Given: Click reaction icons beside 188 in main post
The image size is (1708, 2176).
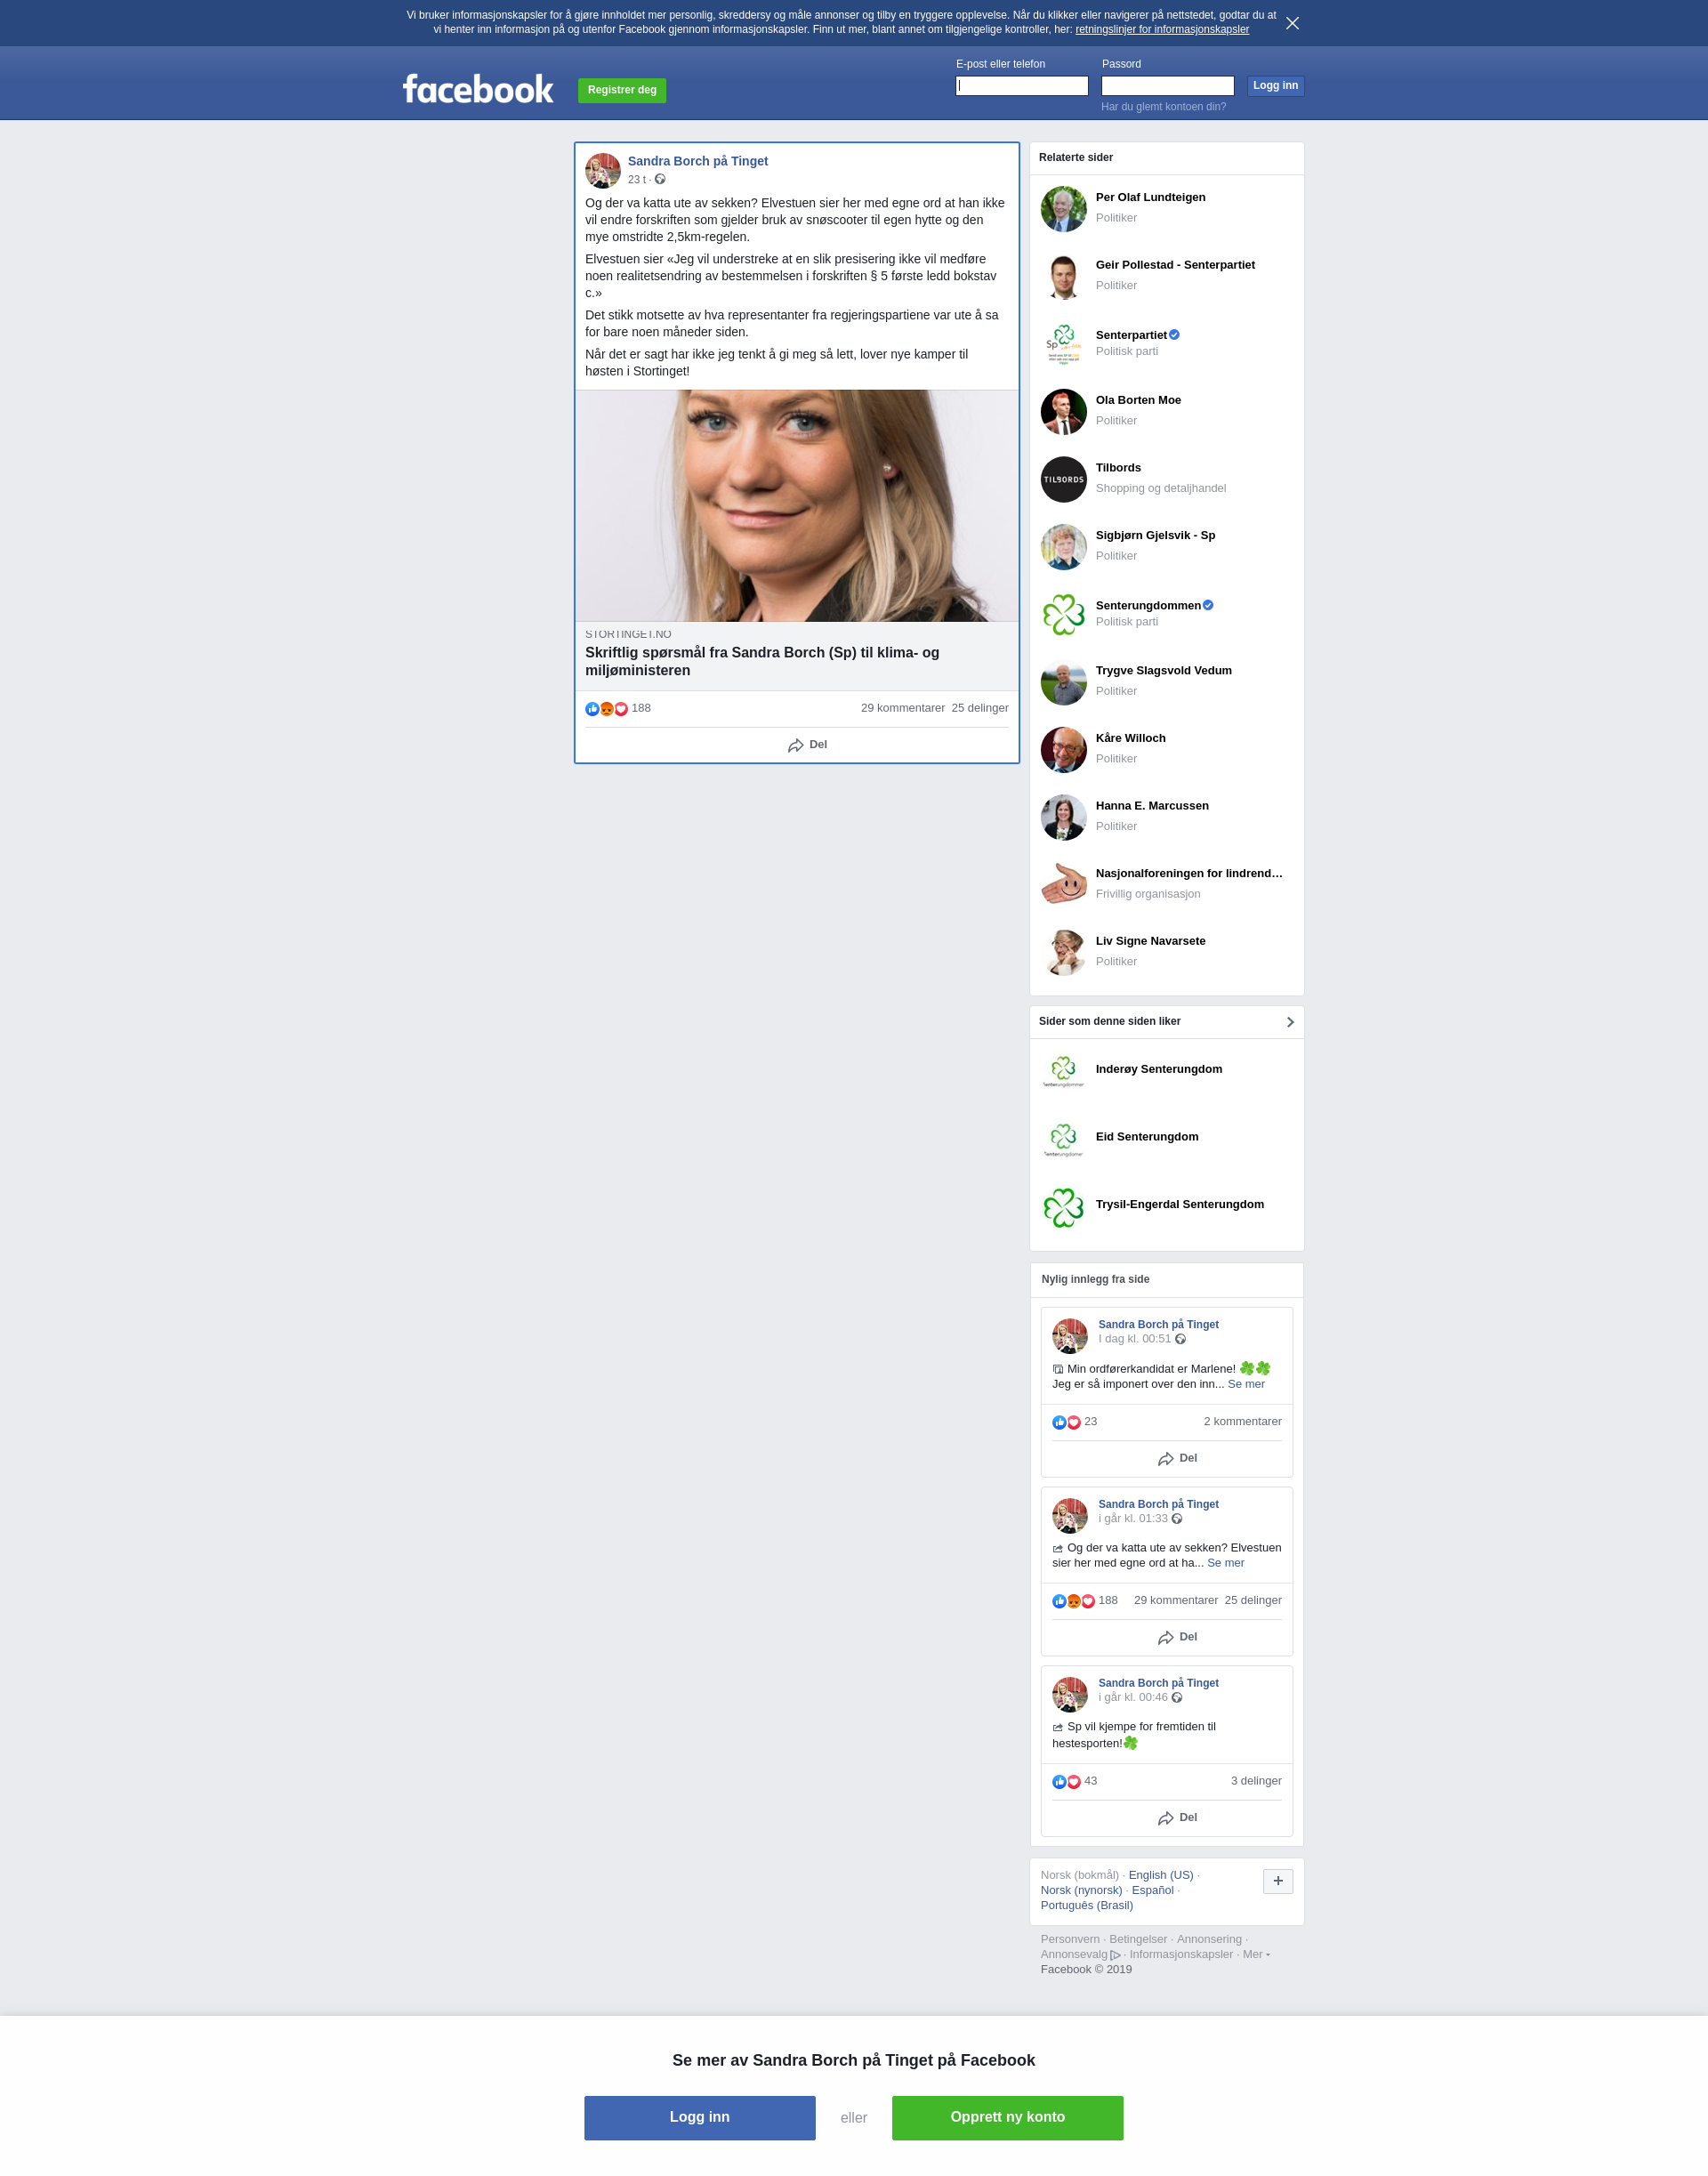Looking at the screenshot, I should coord(606,708).
